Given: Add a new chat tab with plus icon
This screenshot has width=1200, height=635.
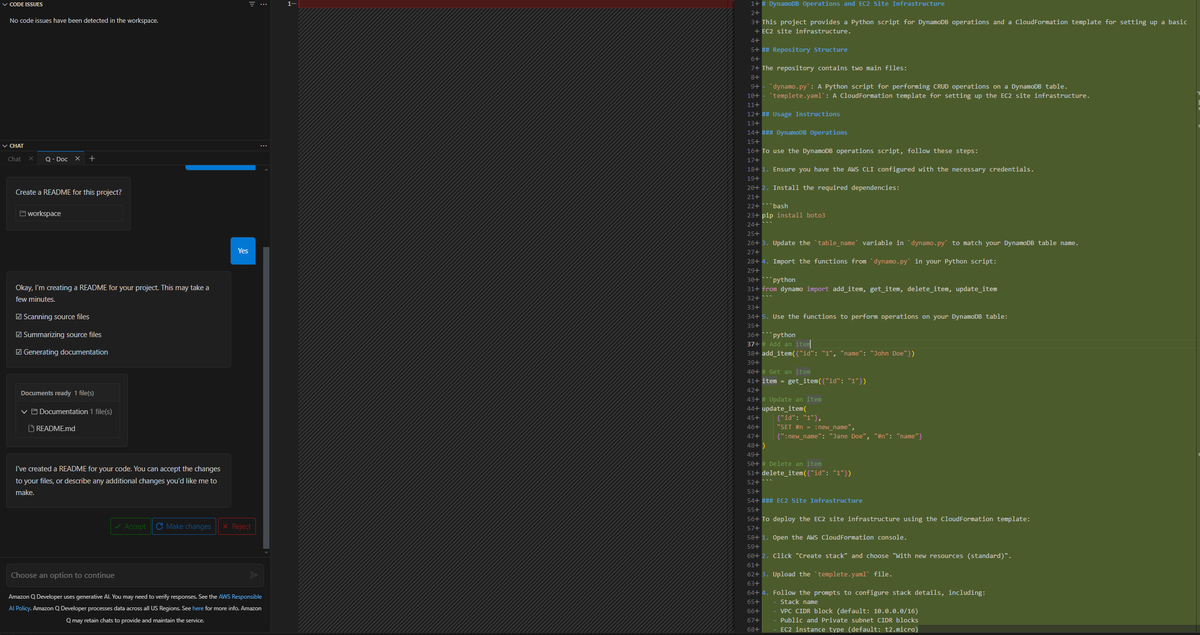Looking at the screenshot, I should (92, 159).
